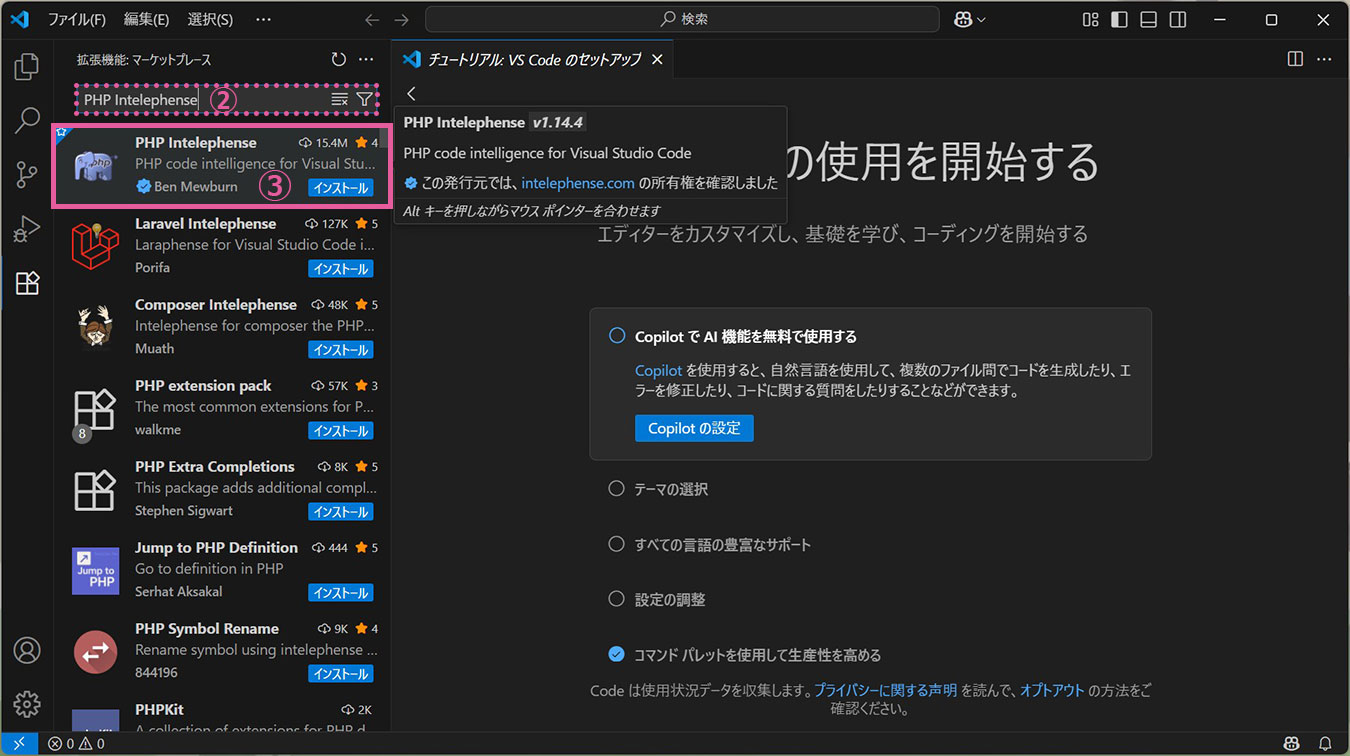Toggle the bottom panel visibility
The height and width of the screenshot is (756, 1350).
click(1149, 20)
